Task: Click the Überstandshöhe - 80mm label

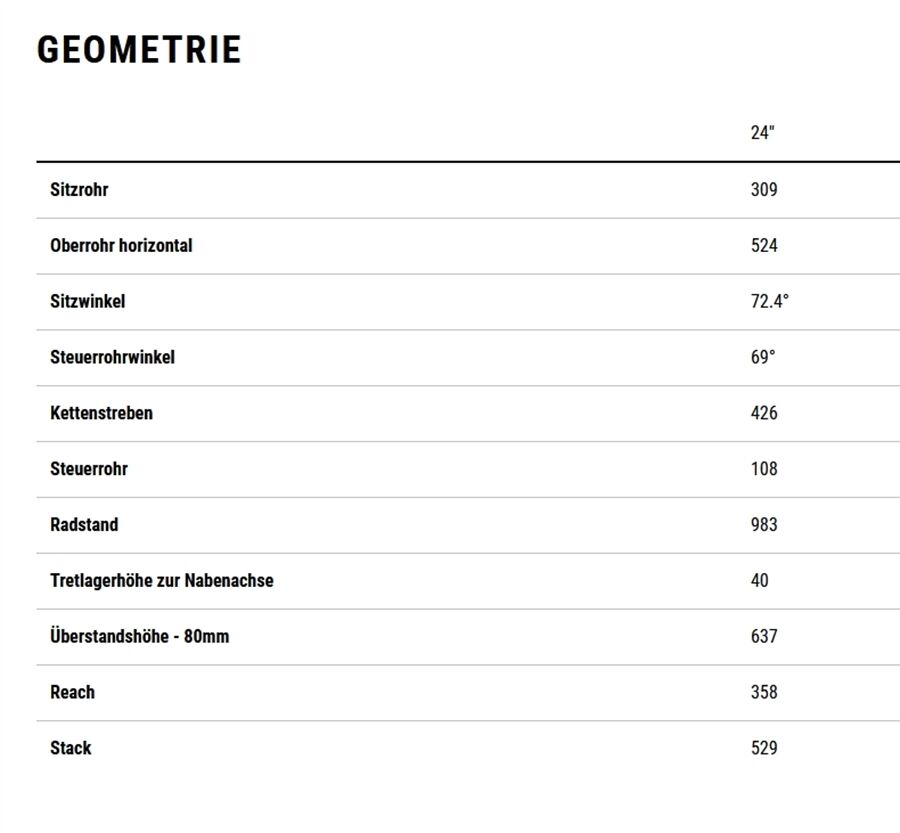Action: pos(139,636)
